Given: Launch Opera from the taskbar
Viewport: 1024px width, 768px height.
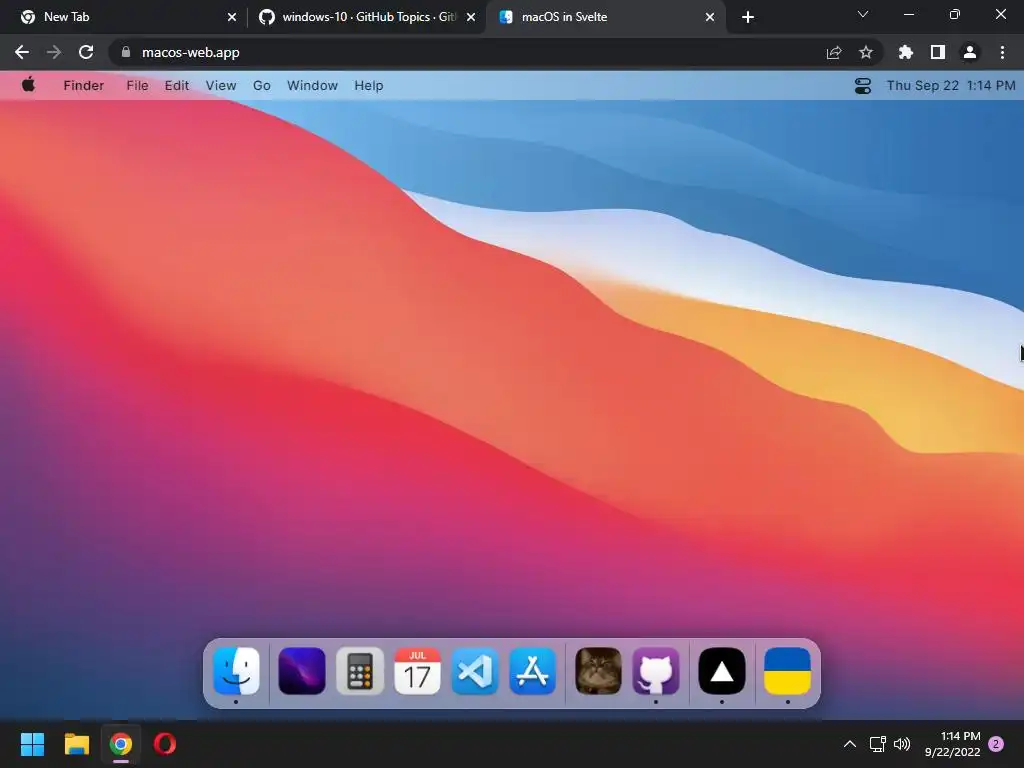Looking at the screenshot, I should [x=165, y=744].
